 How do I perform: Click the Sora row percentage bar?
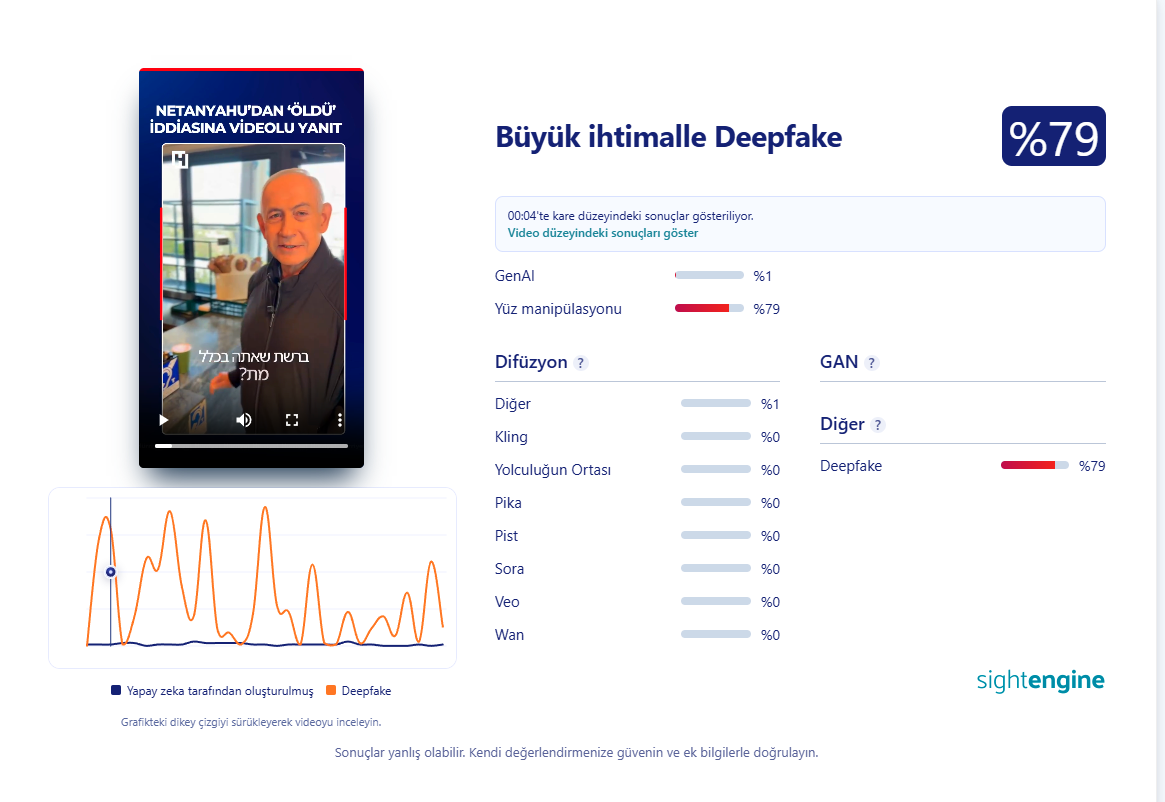(715, 568)
